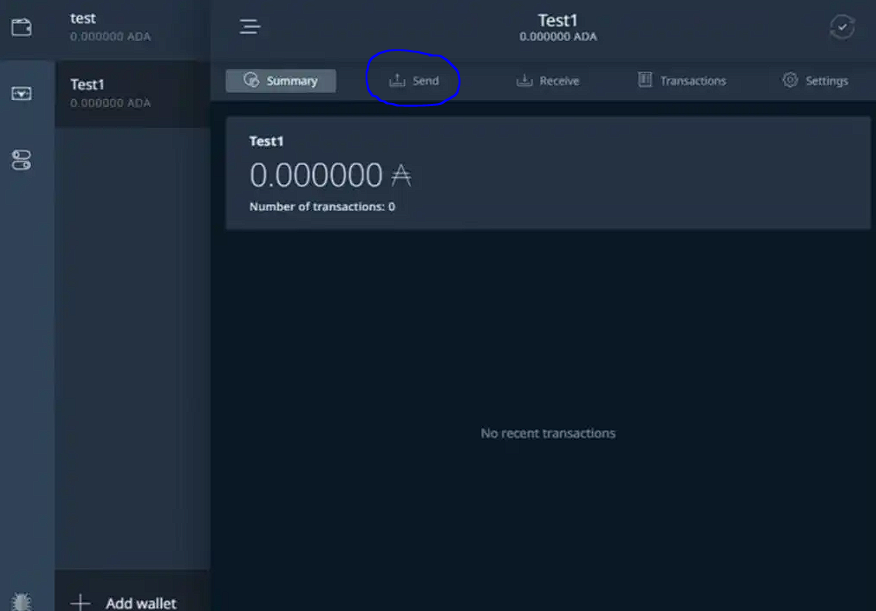Viewport: 876px width, 611px height.
Task: Open the settings toggles icon in sidebar
Action: 21,160
